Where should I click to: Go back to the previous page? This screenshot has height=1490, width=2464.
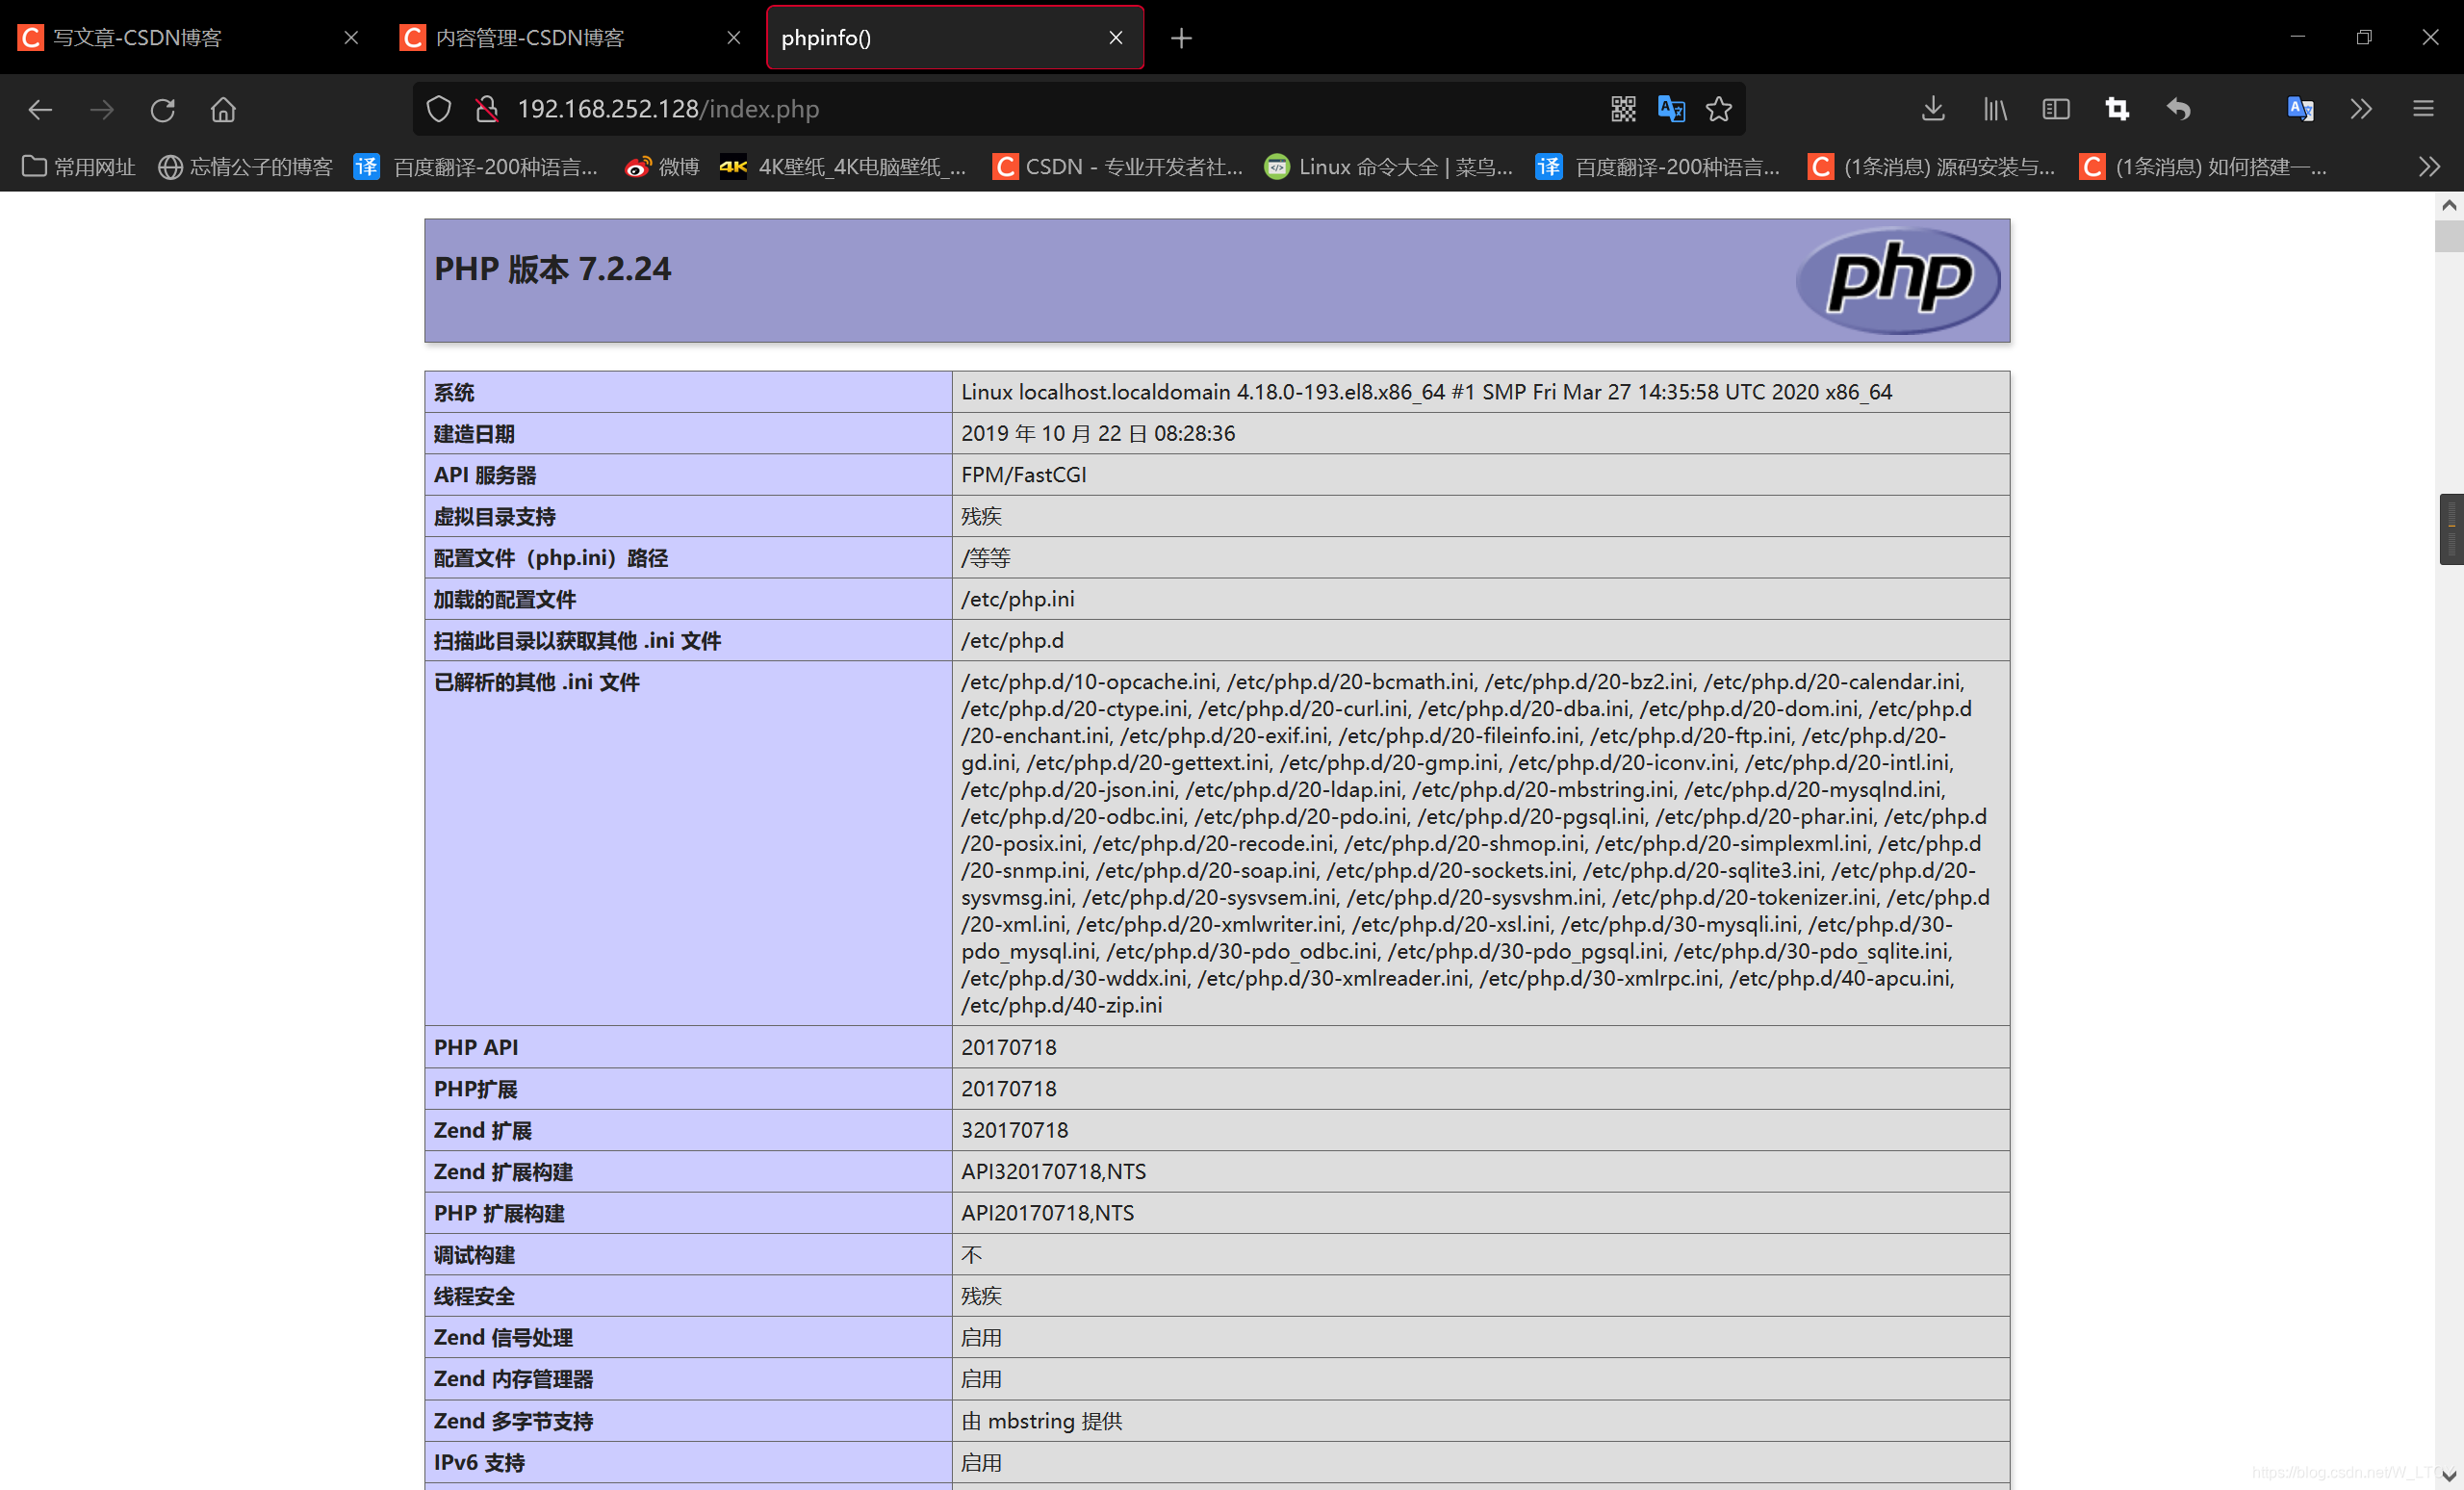pyautogui.click(x=40, y=109)
